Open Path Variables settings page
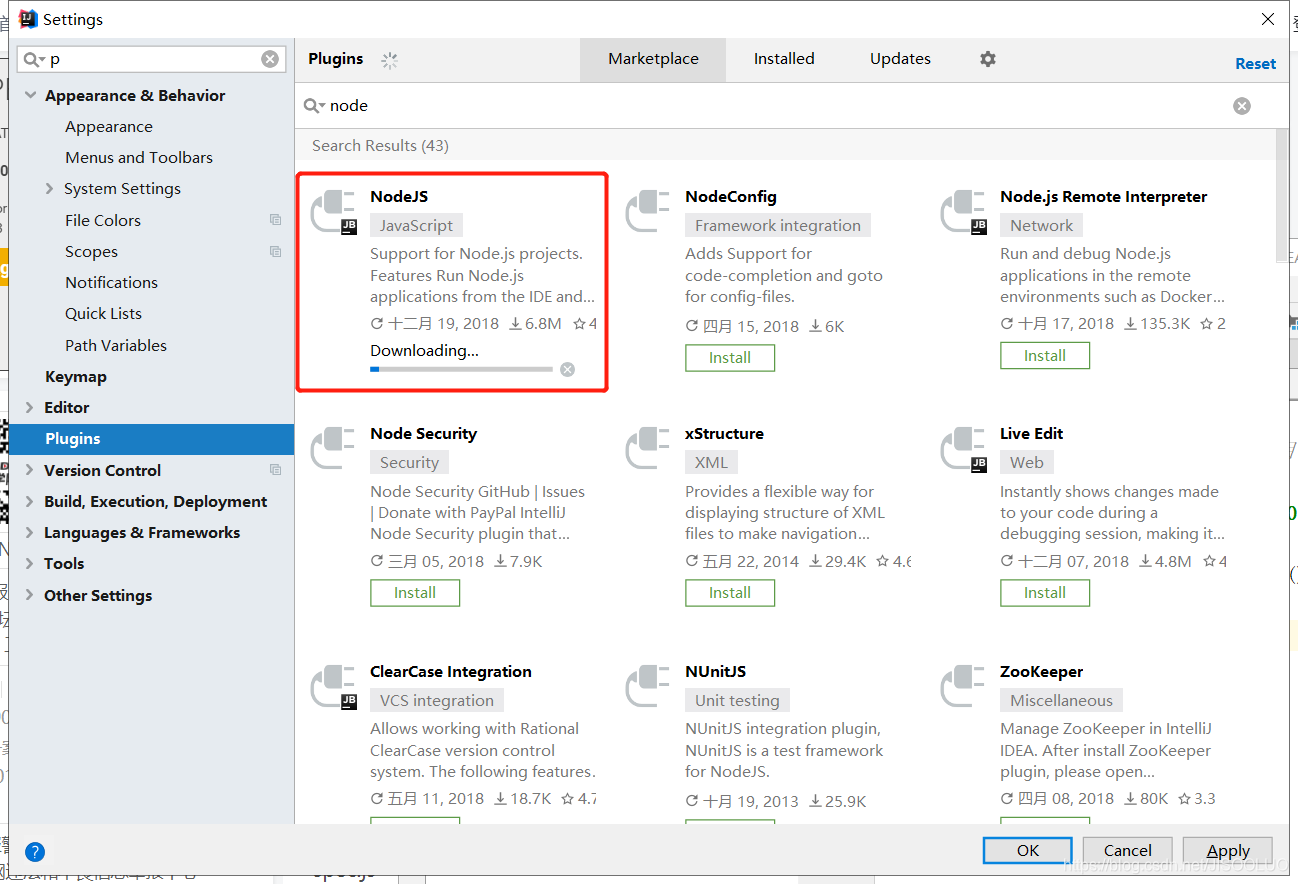Image resolution: width=1298 pixels, height=884 pixels. (116, 346)
